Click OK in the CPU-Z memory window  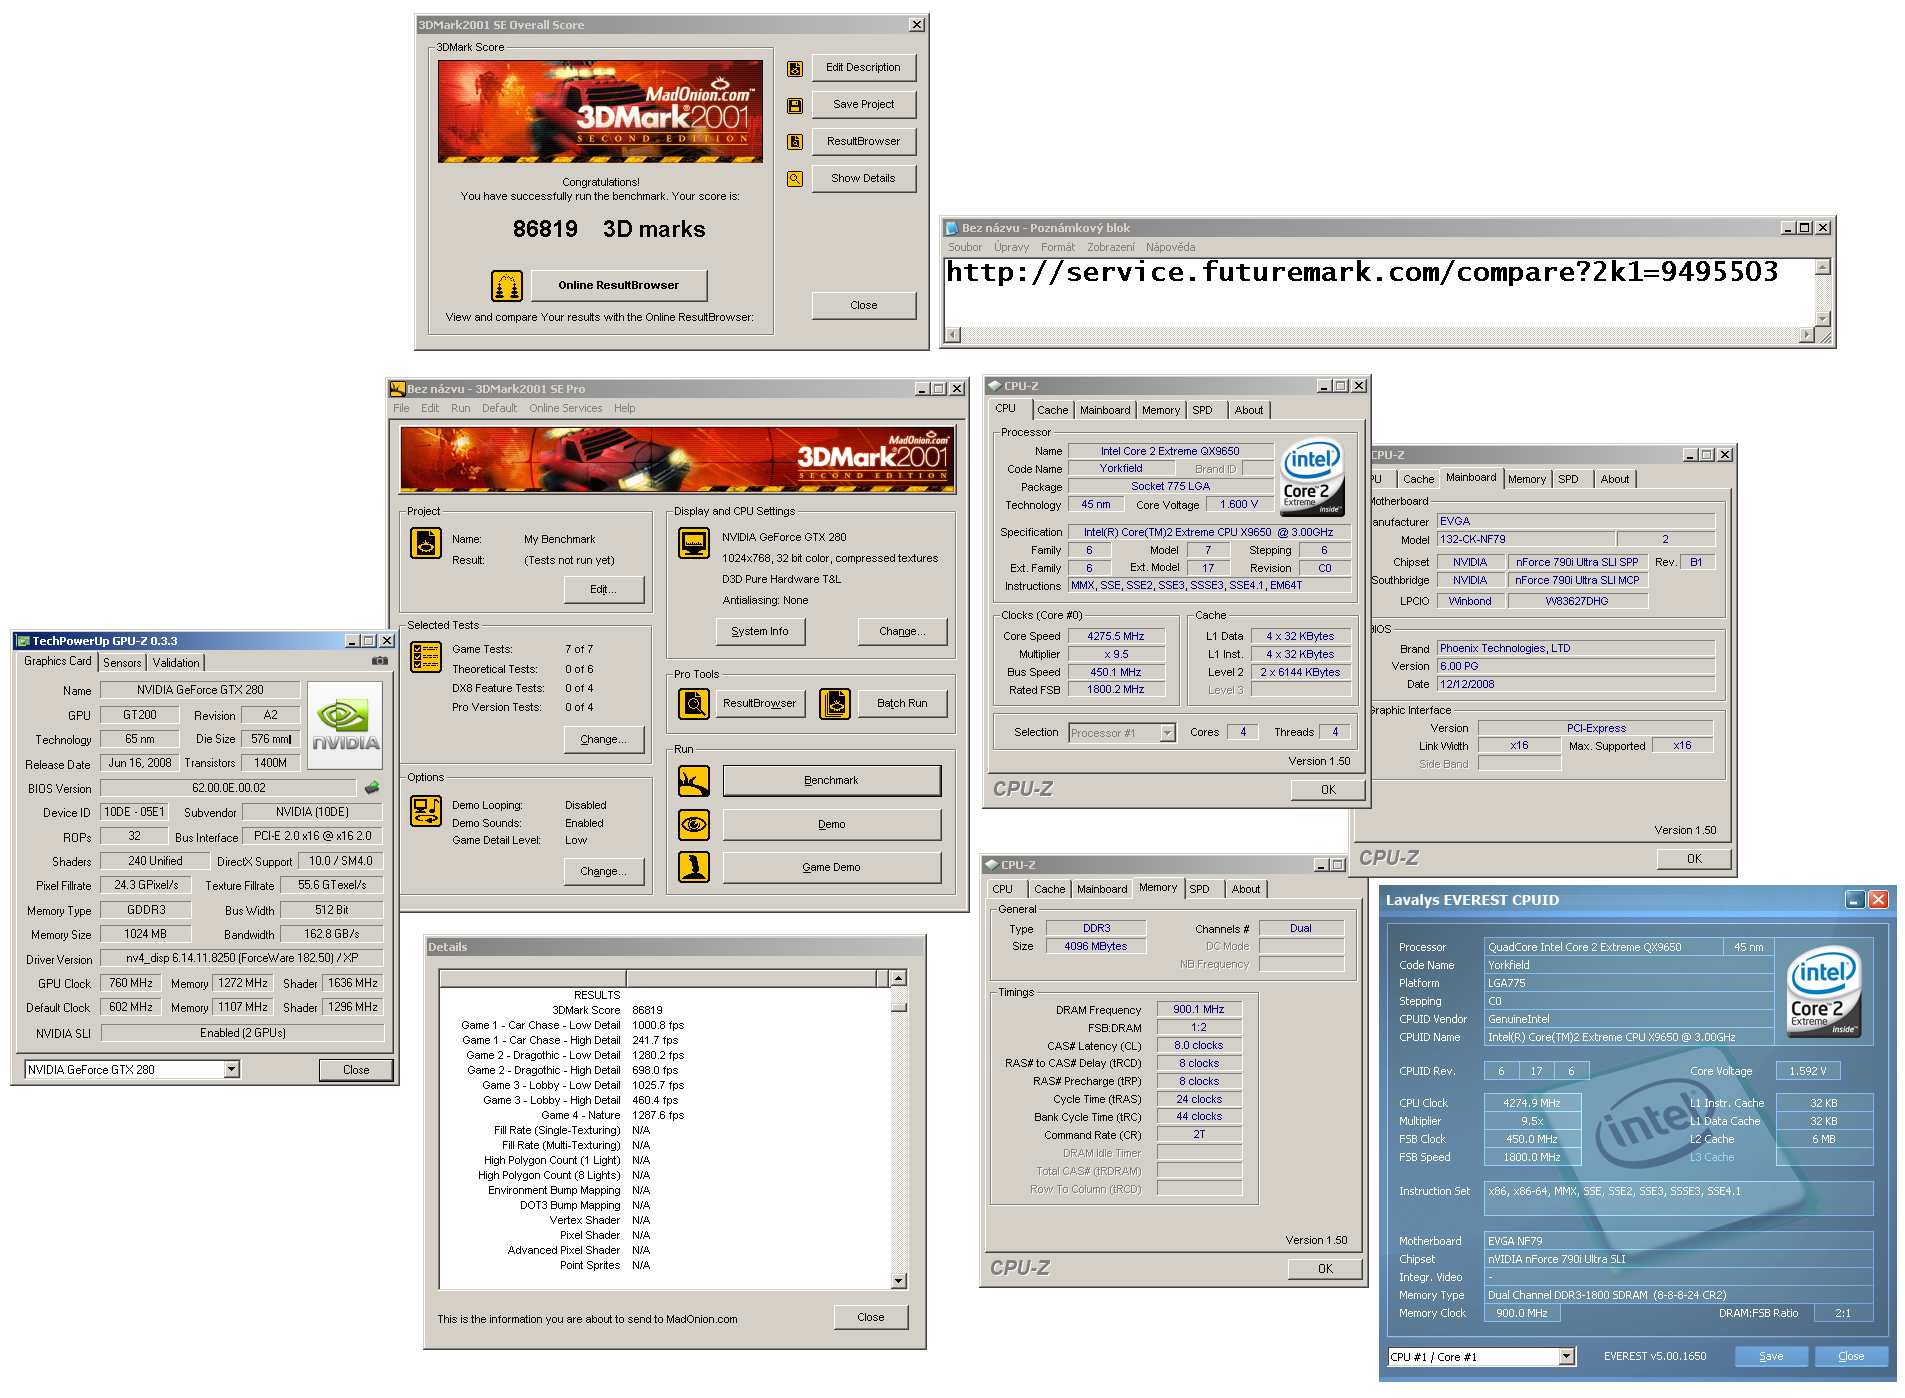point(1325,1269)
